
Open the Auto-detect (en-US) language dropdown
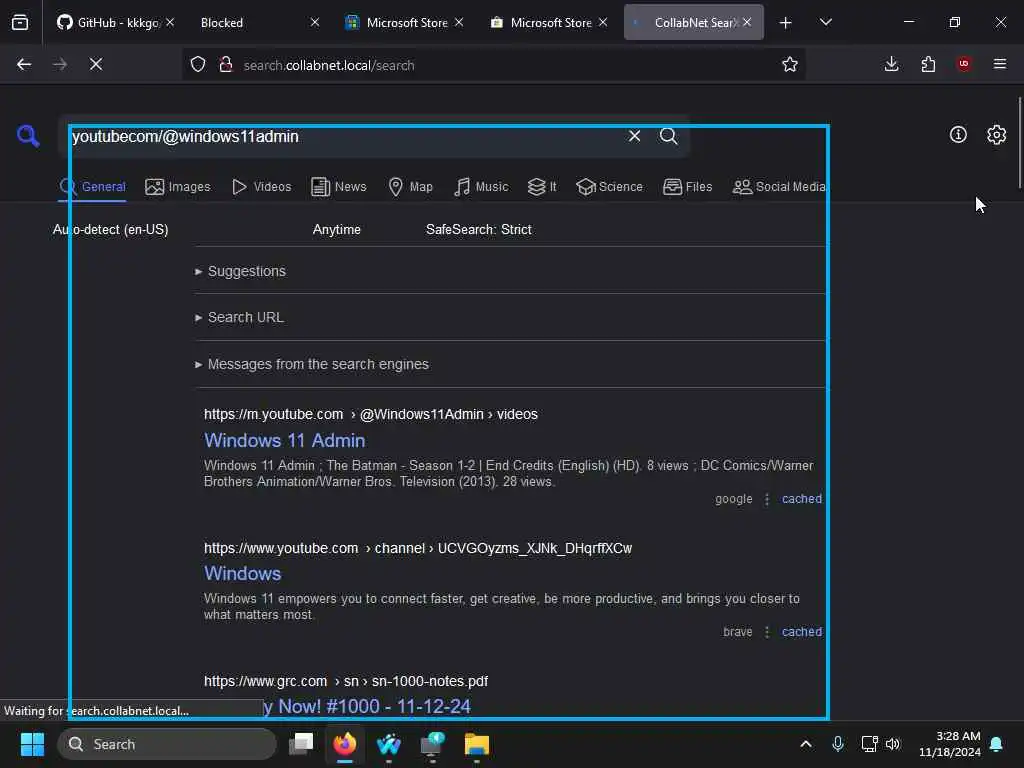coord(111,229)
